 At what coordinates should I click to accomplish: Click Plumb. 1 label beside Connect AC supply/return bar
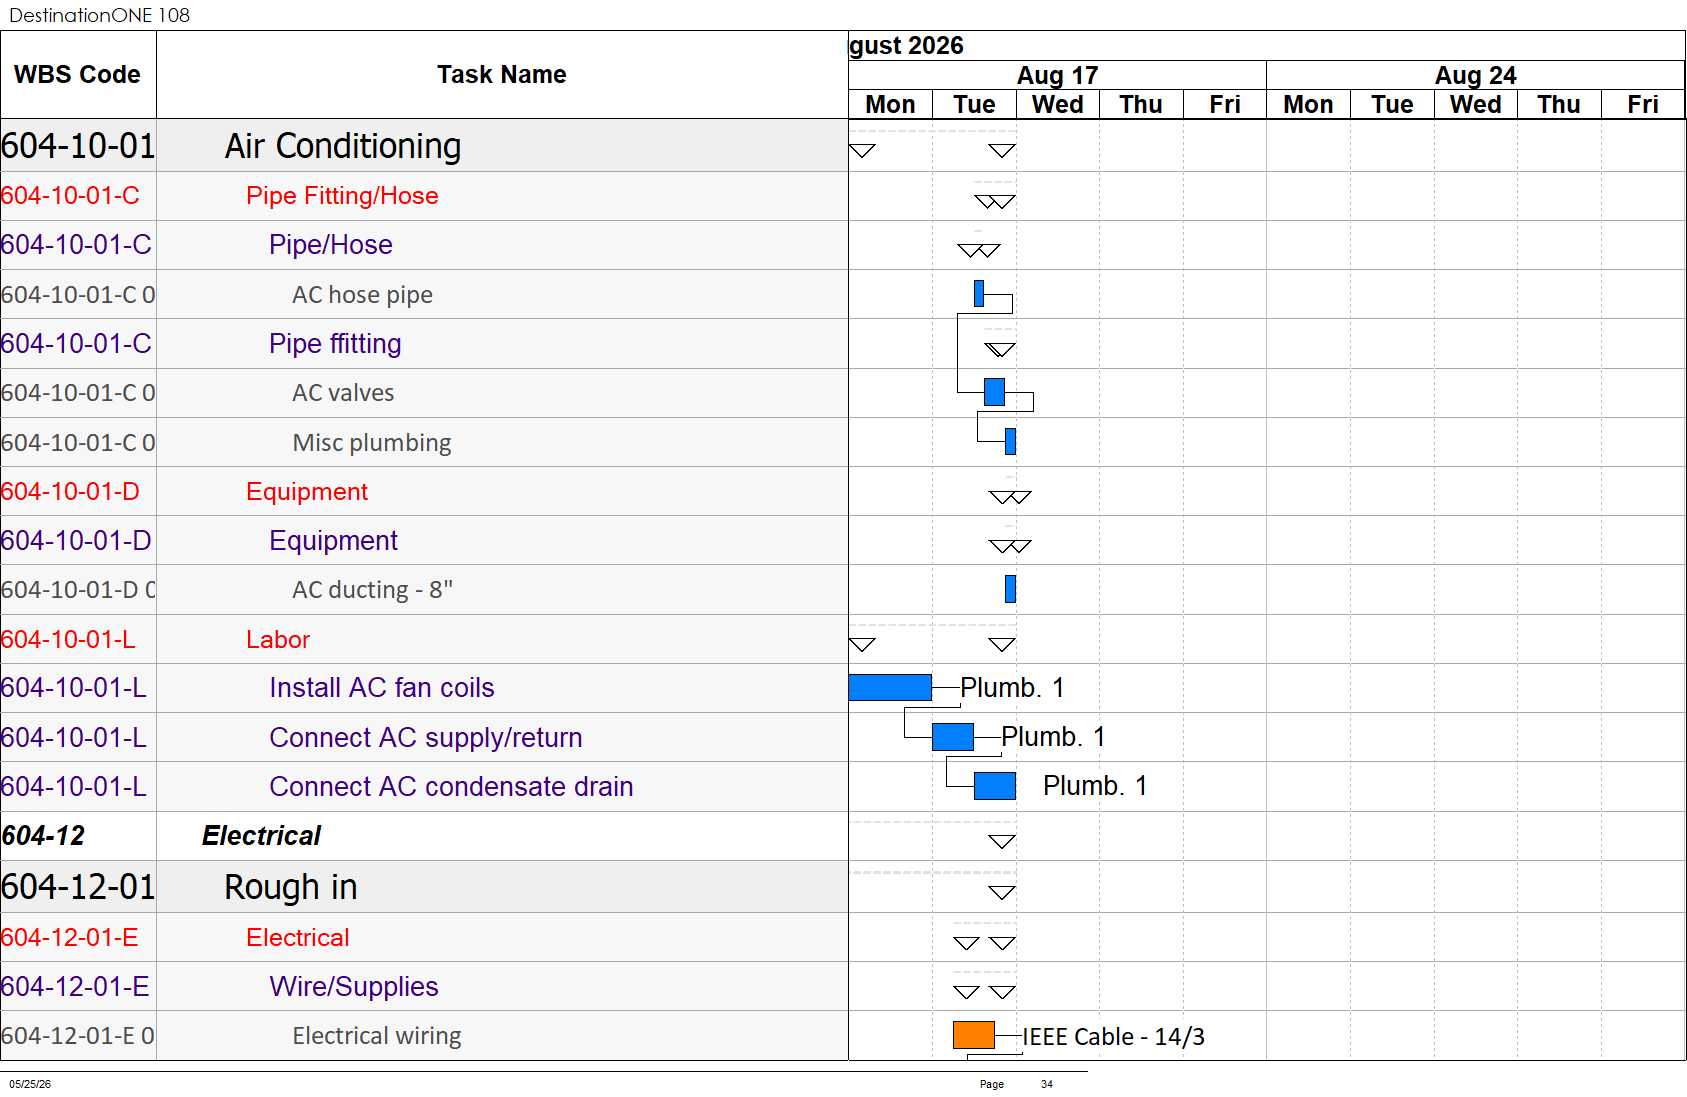coord(1053,737)
